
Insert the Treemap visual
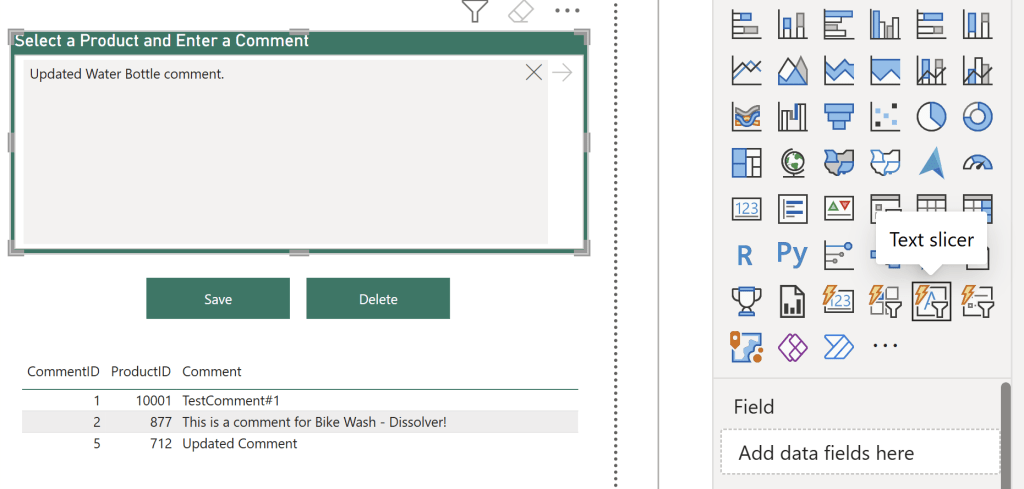(x=746, y=162)
